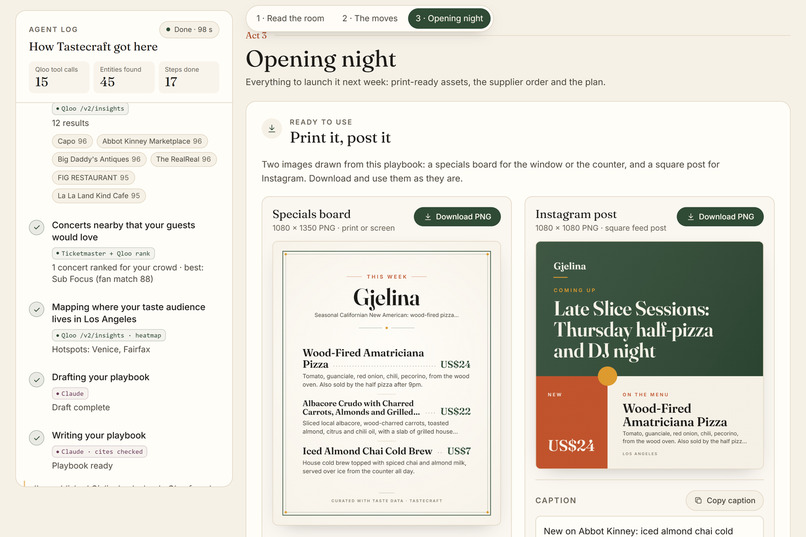Open the Instagram post preview image
This screenshot has height=537, width=806.
click(x=650, y=355)
